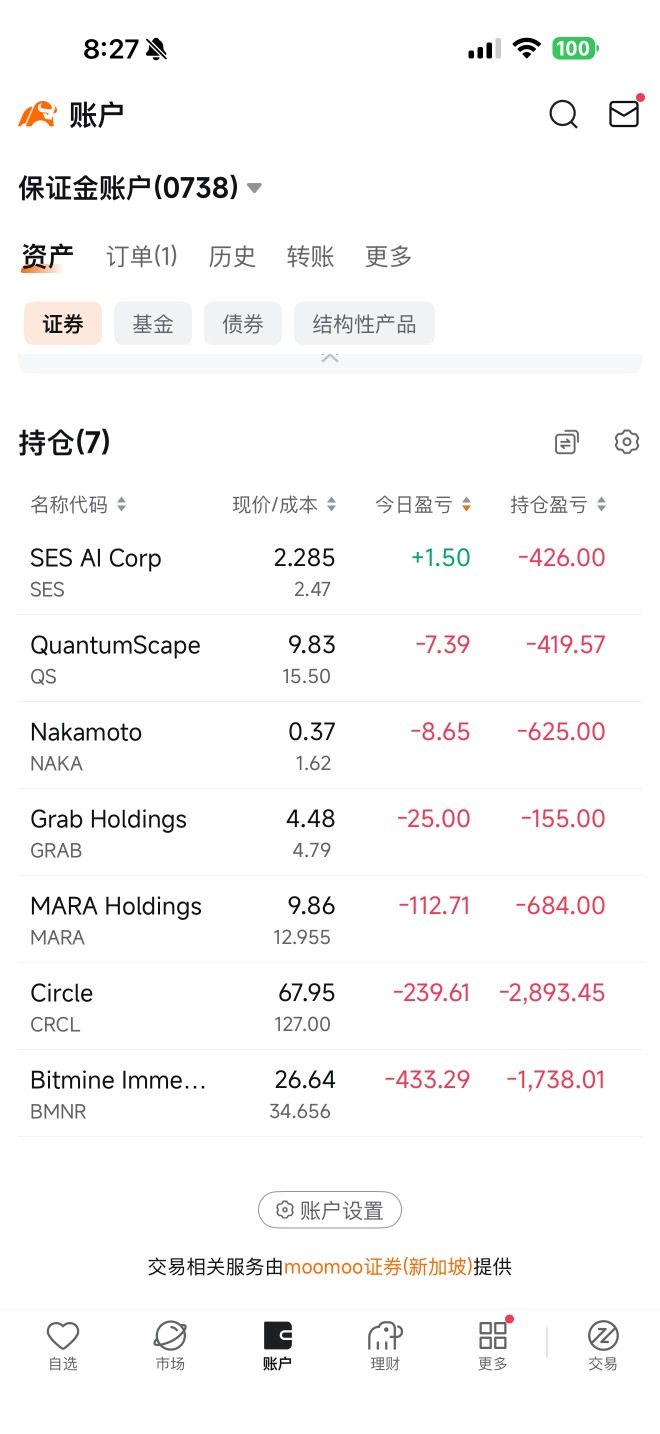
Task: Open the search magnifier icon
Action: (564, 114)
